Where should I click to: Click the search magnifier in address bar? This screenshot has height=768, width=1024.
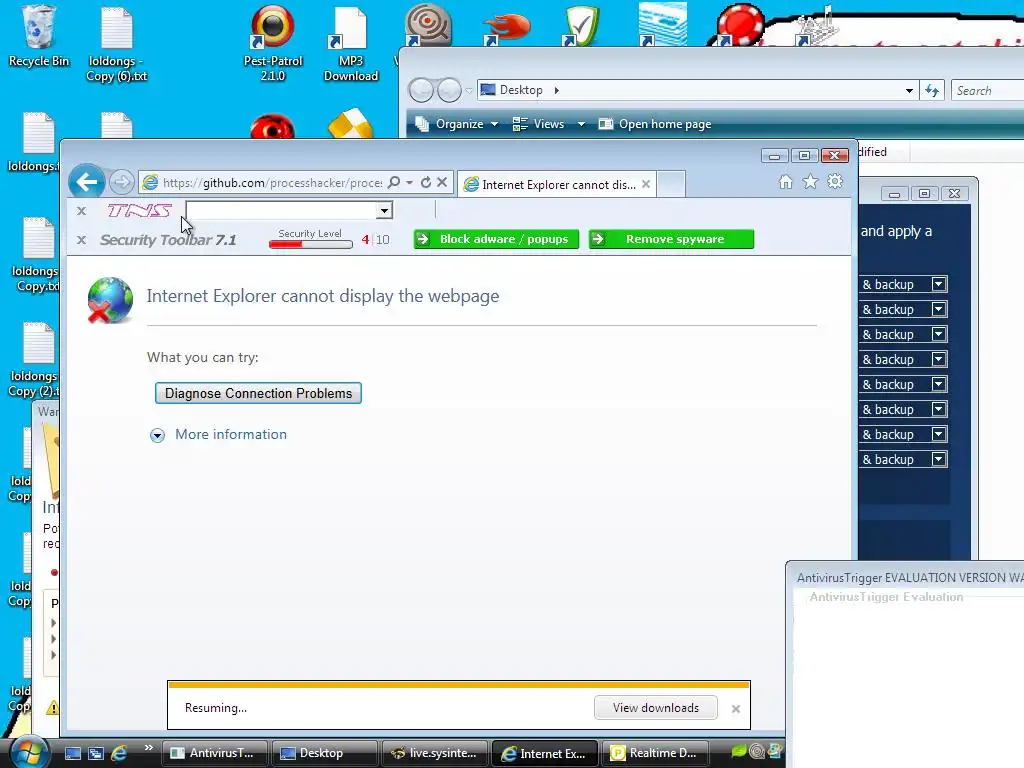(x=394, y=183)
